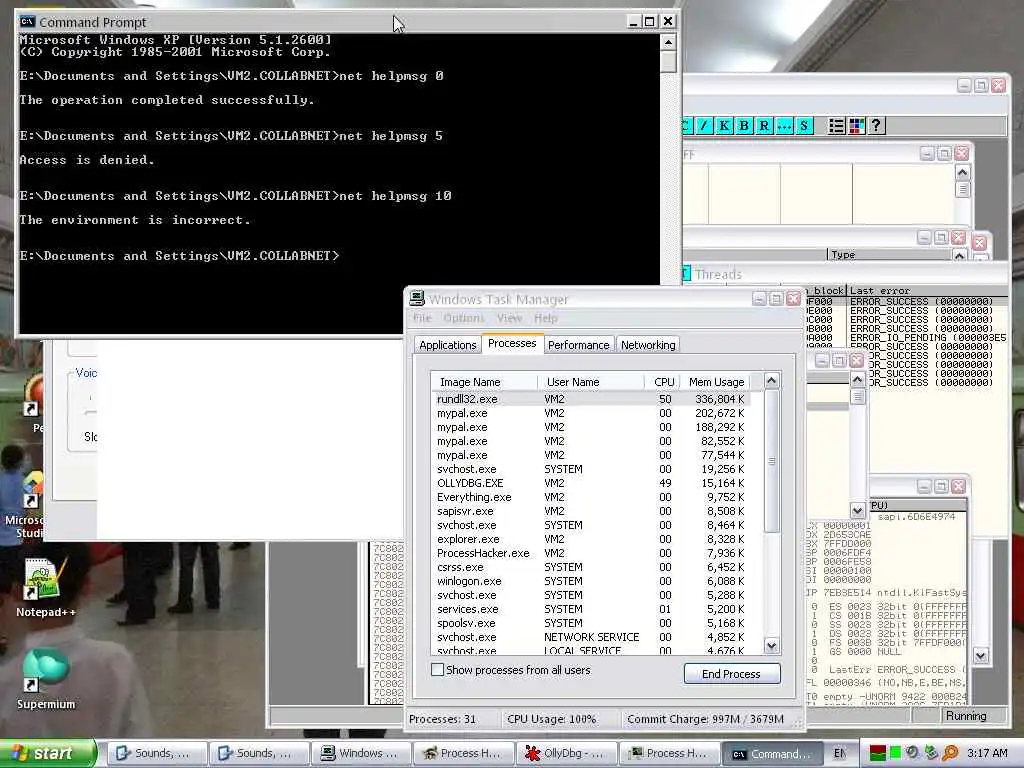Click Command Prompt scrollbar up arrow

click(668, 42)
